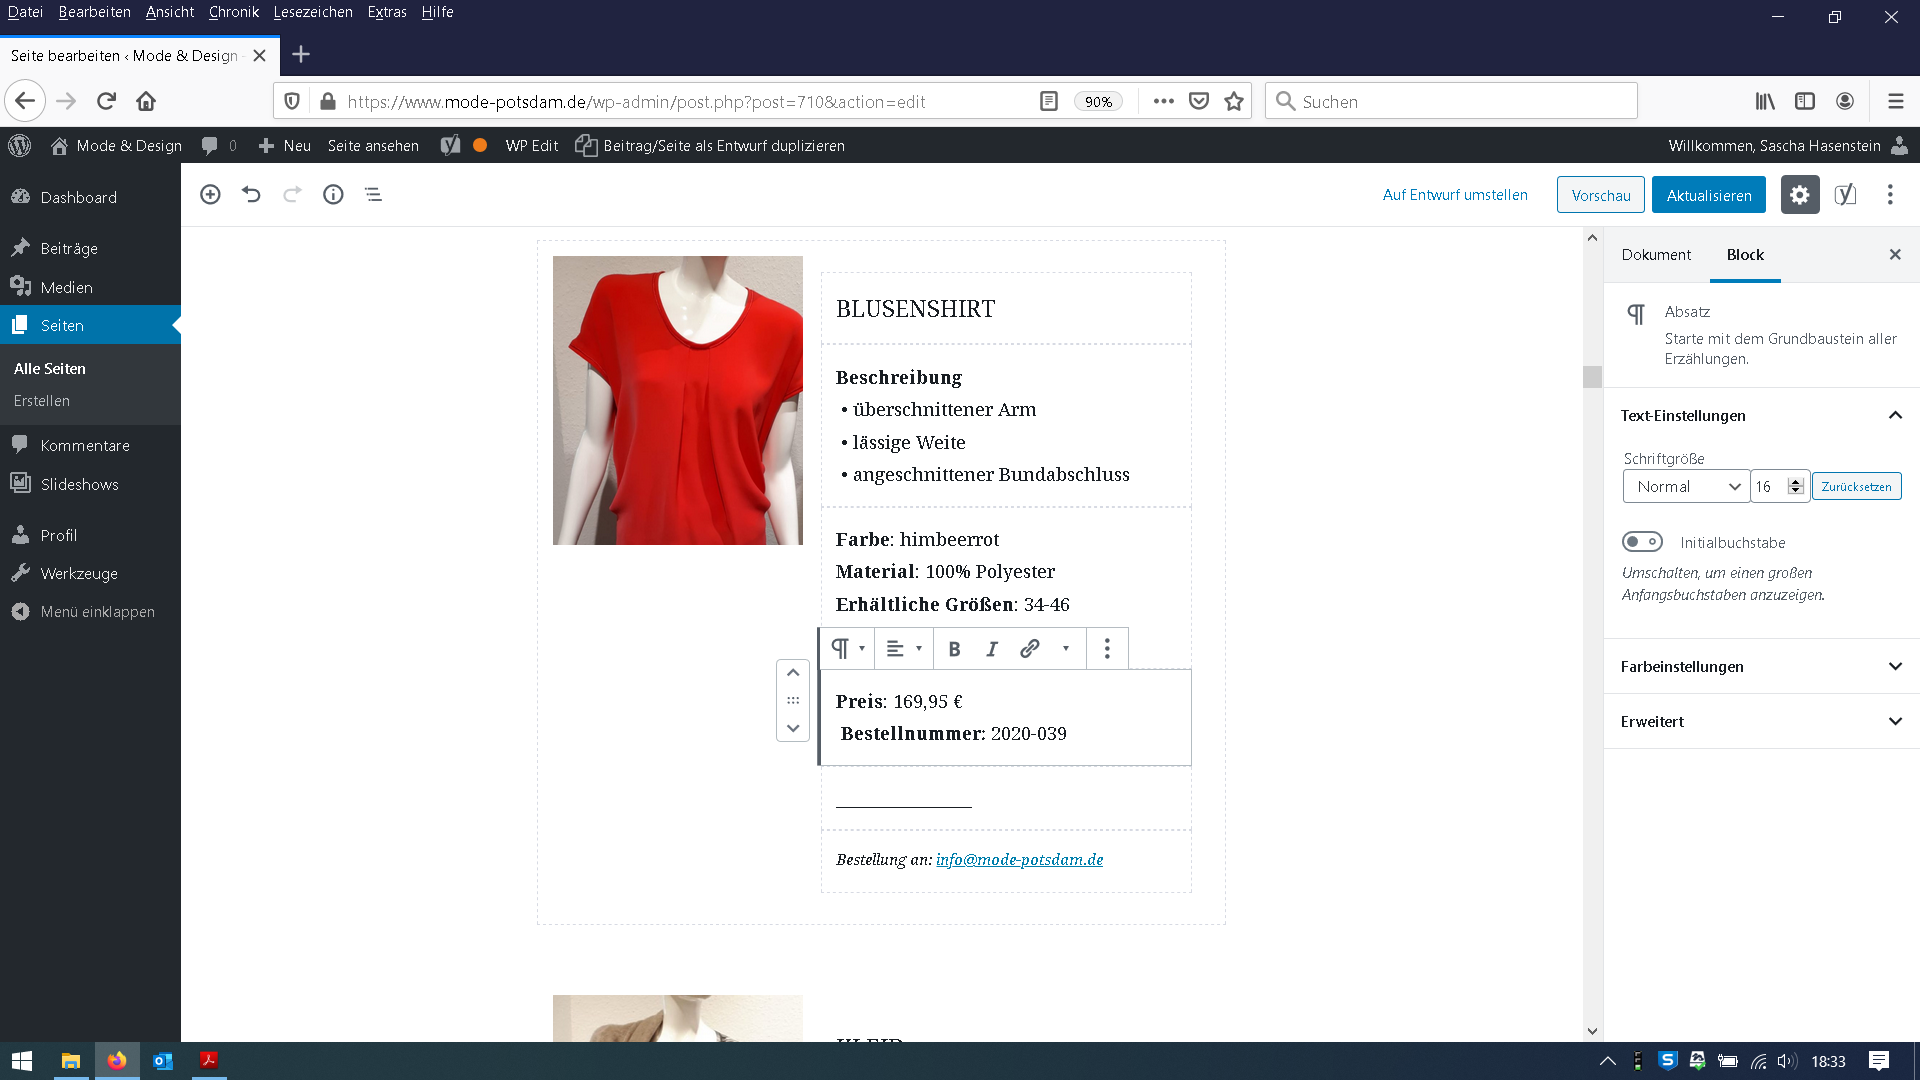Open Lesezeichen menu
The width and height of the screenshot is (1920, 1080).
[x=313, y=12]
